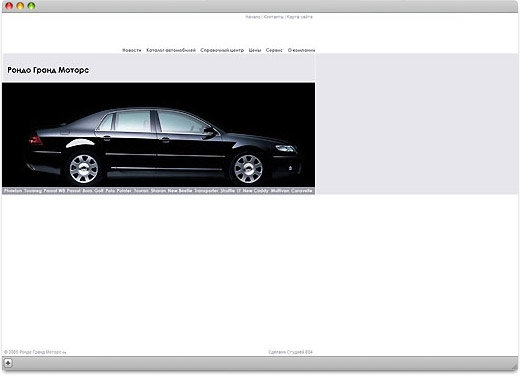Viewport: 520px width, 376px height.
Task: Click the Начало link at top
Action: pos(253,17)
